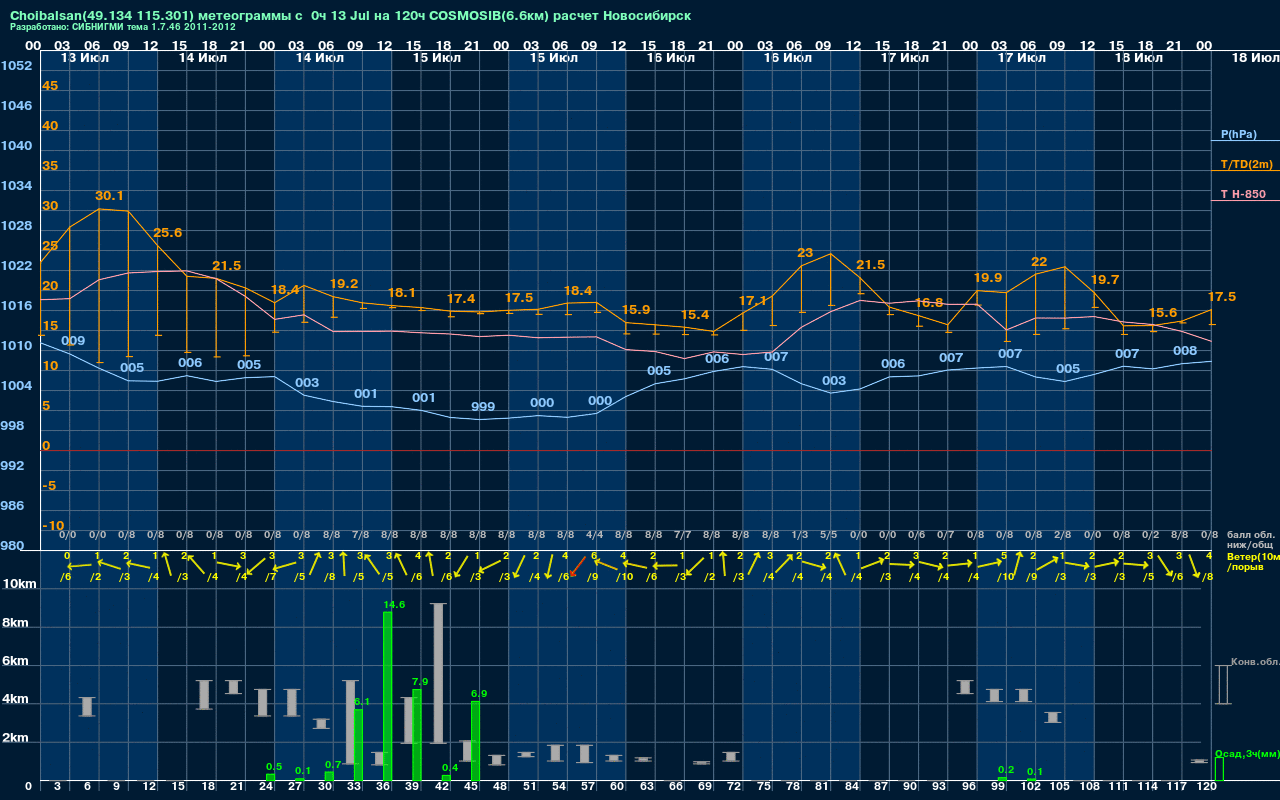Click the -10 temperature axis label
The image size is (1280, 800).
pos(53,526)
